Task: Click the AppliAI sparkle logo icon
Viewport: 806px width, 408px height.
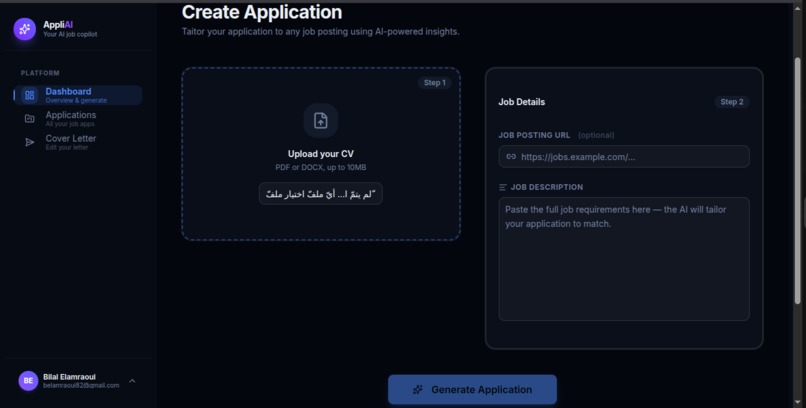Action: (x=25, y=29)
